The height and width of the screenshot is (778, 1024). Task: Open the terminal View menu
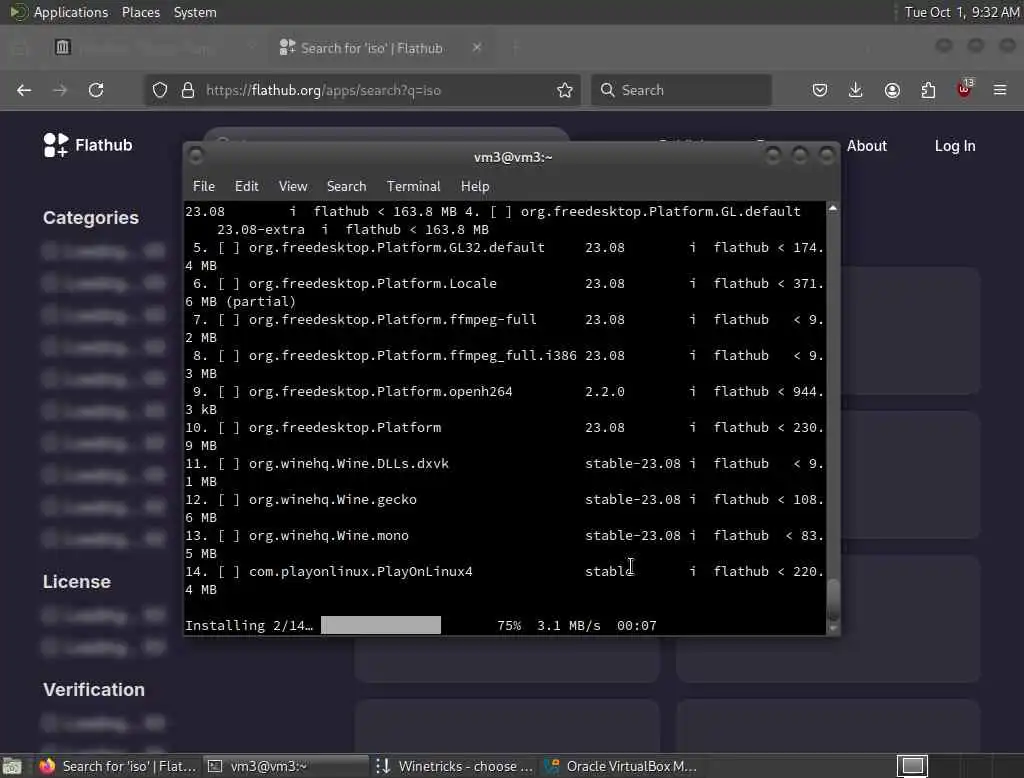tap(293, 186)
